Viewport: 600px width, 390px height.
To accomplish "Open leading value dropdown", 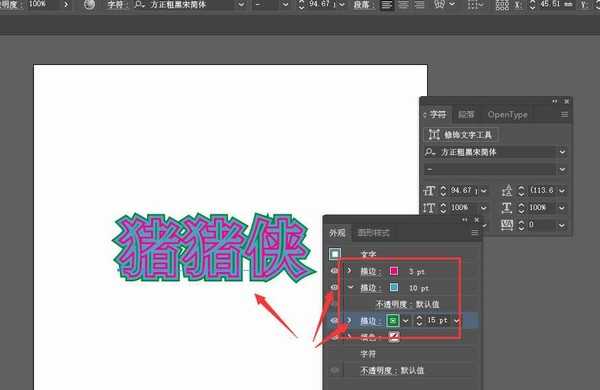I will coord(562,190).
